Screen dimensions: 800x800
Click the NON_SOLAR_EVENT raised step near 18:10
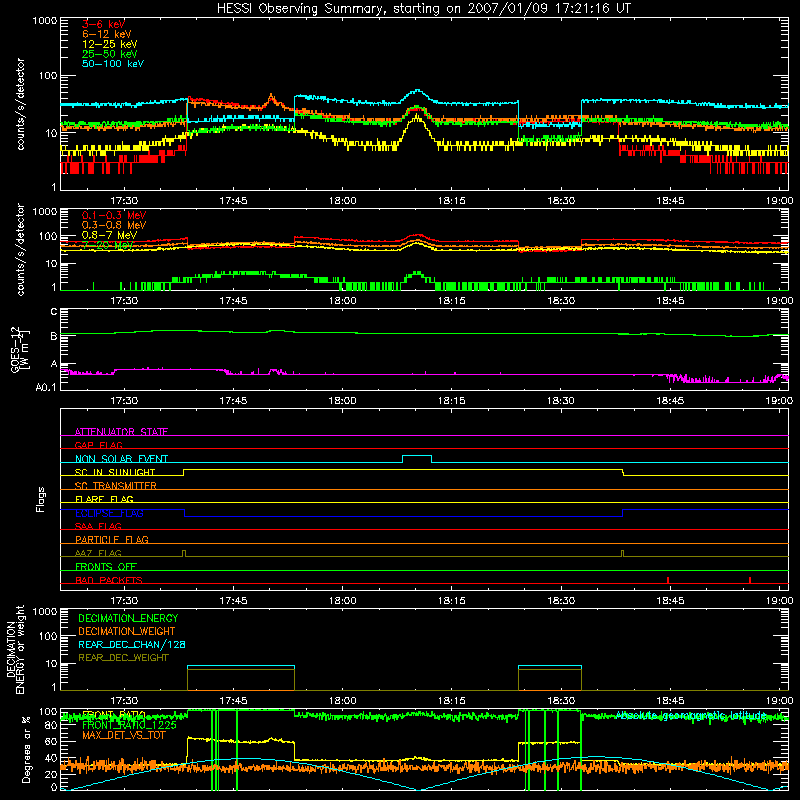pyautogui.click(x=417, y=456)
